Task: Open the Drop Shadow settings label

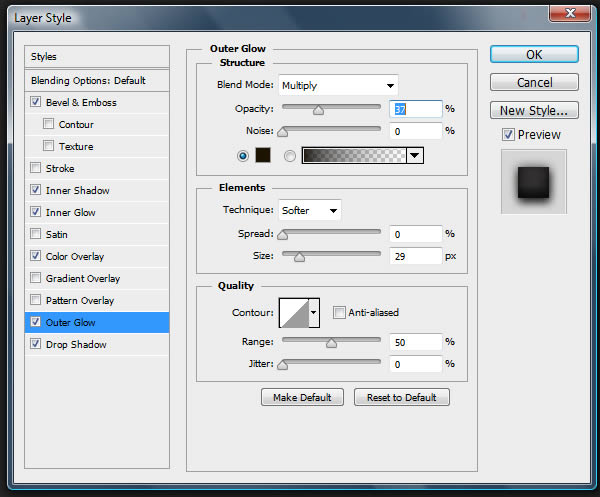Action: [x=76, y=344]
